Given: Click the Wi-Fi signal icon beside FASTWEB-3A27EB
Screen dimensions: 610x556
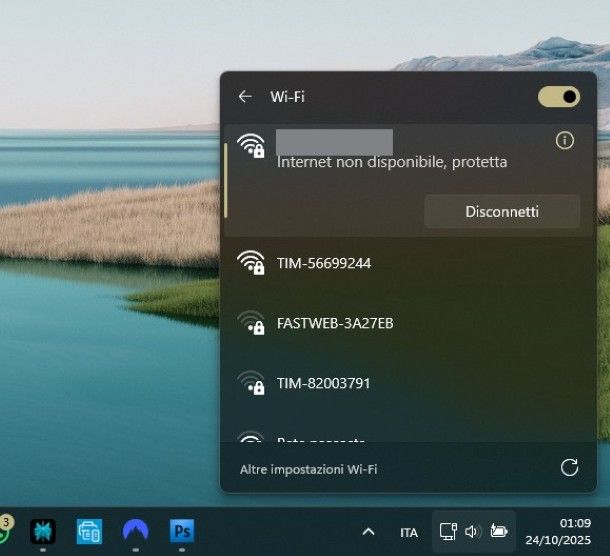Looking at the screenshot, I should click(x=251, y=323).
